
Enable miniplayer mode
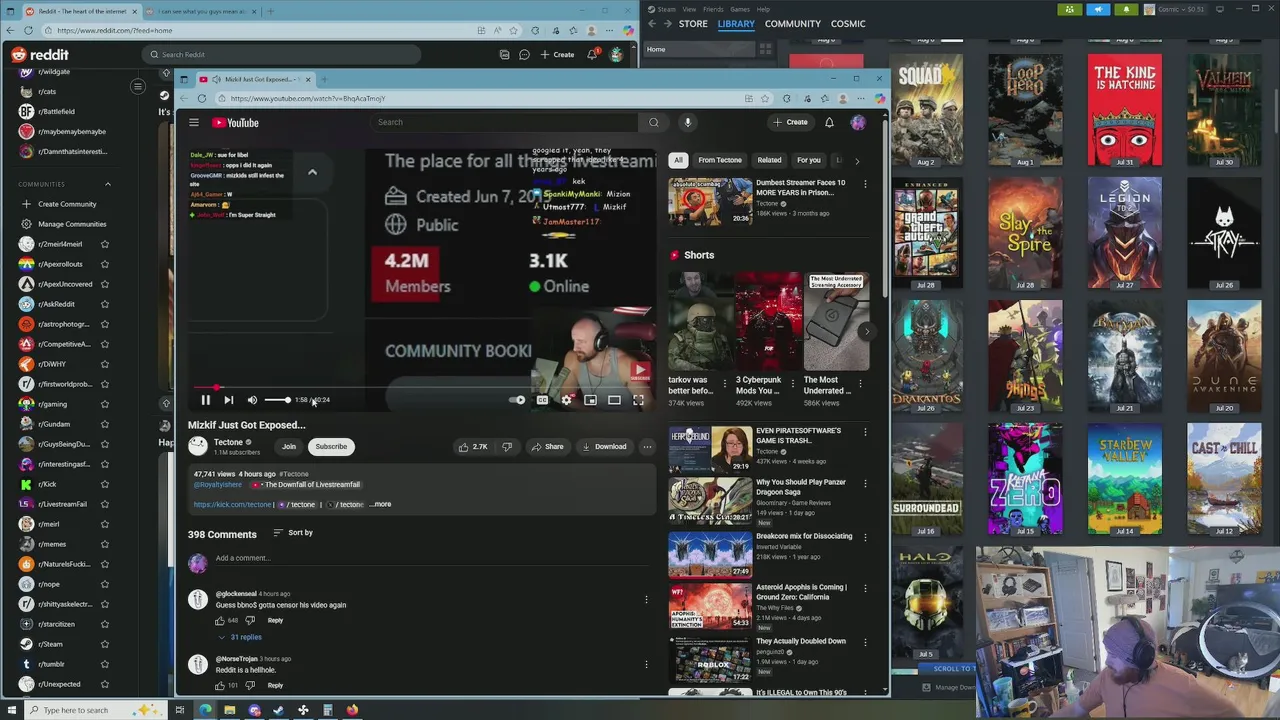590,400
